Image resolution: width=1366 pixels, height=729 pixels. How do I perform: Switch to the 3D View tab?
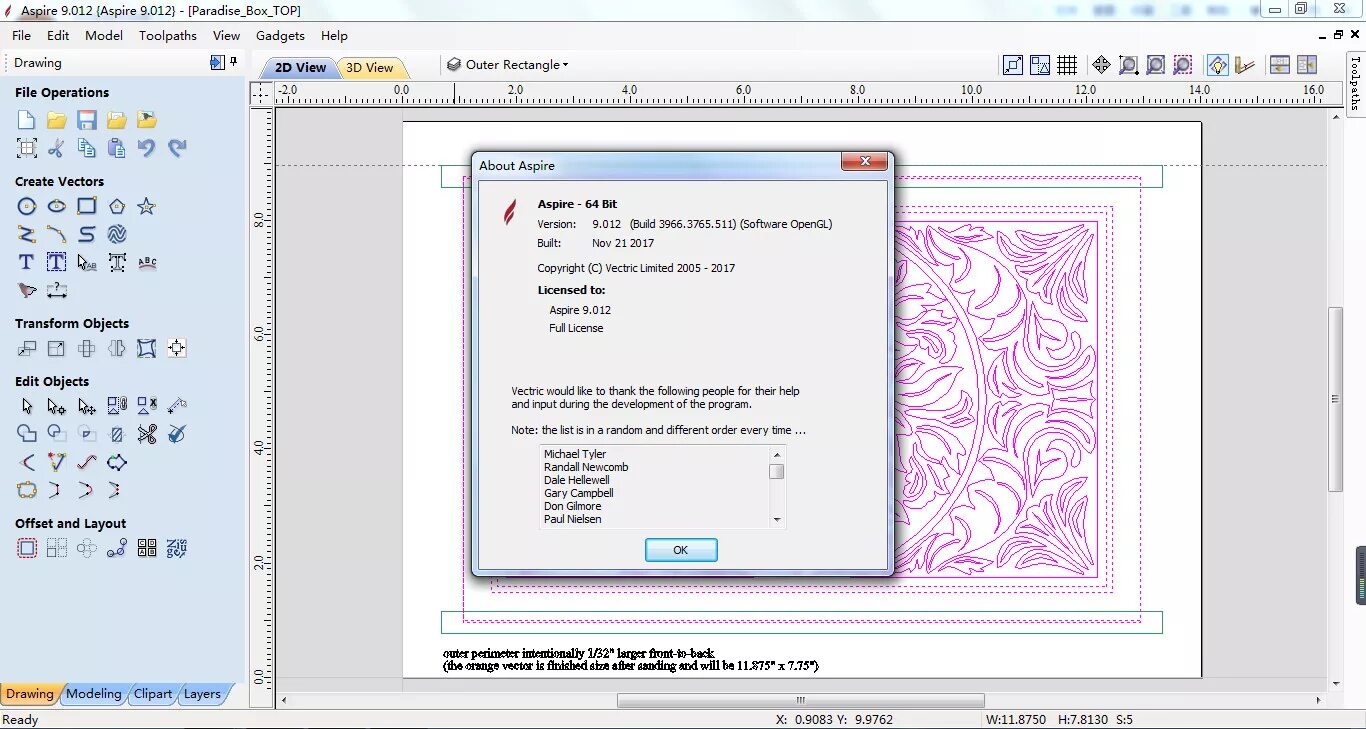pos(370,68)
